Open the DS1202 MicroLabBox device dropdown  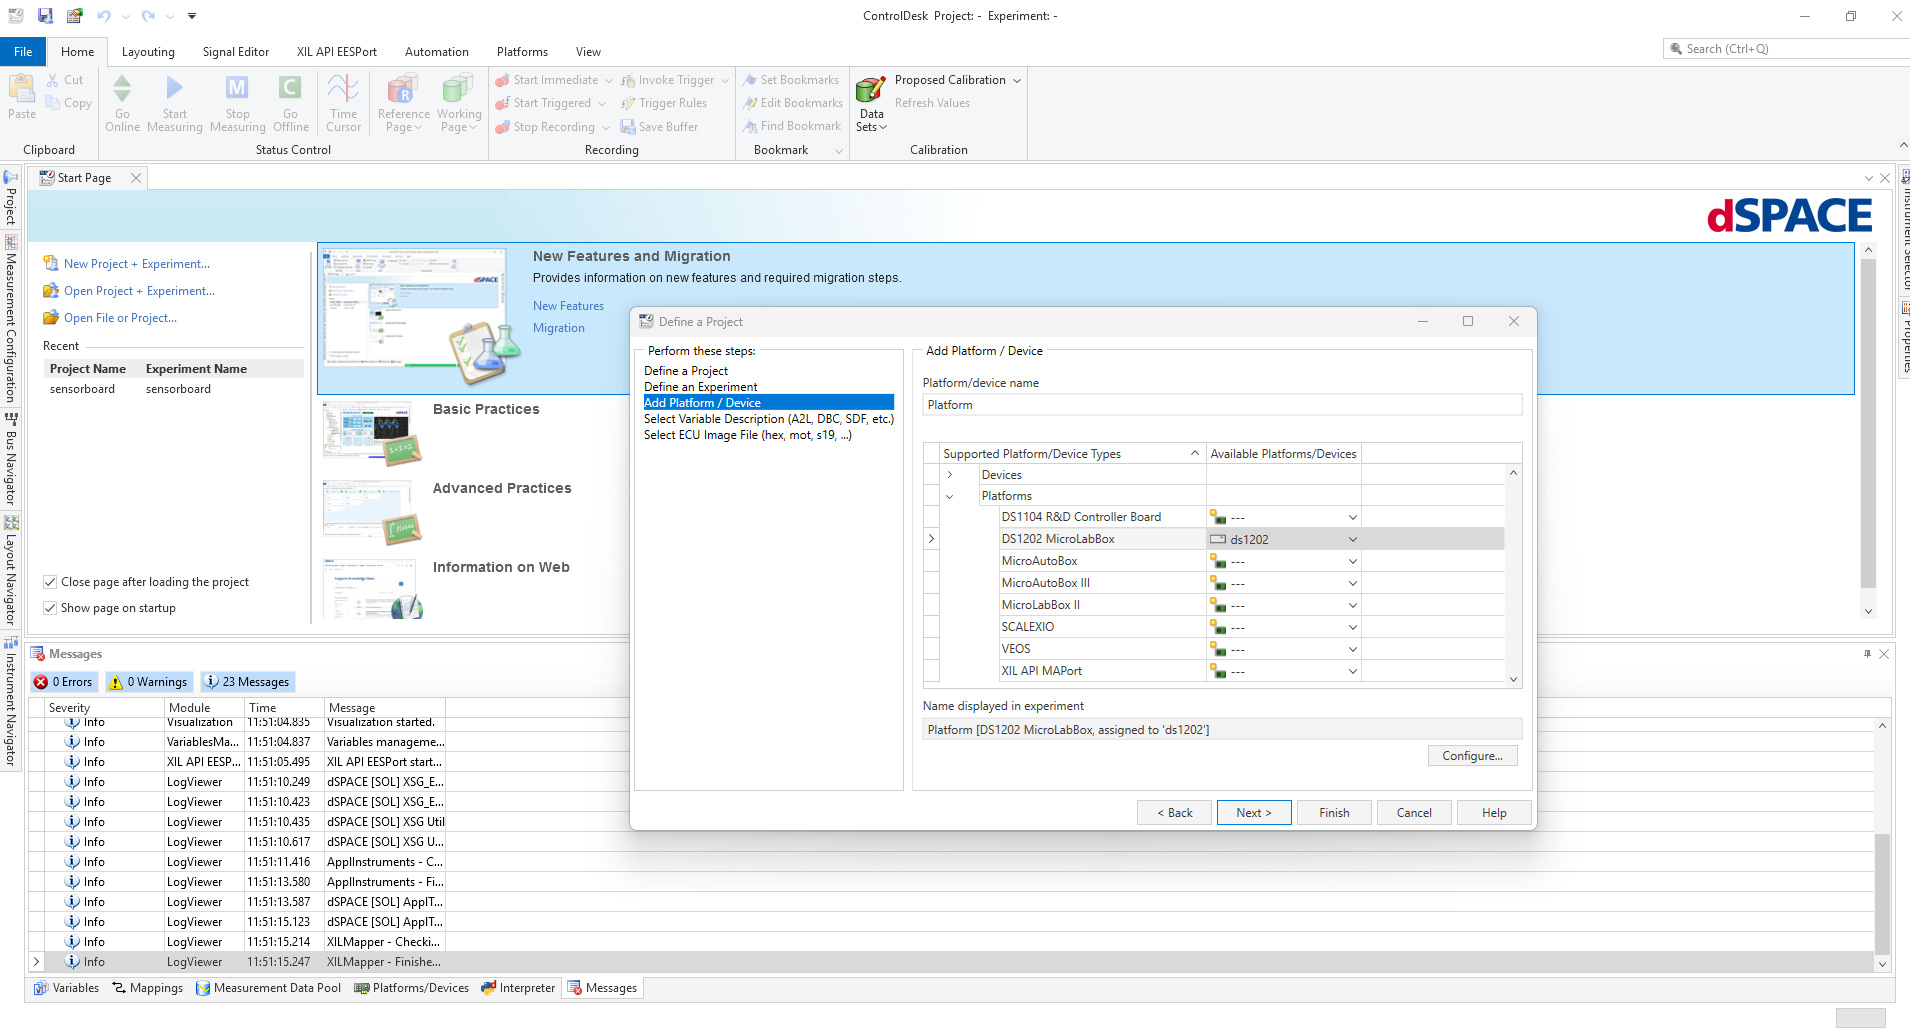(x=1352, y=539)
